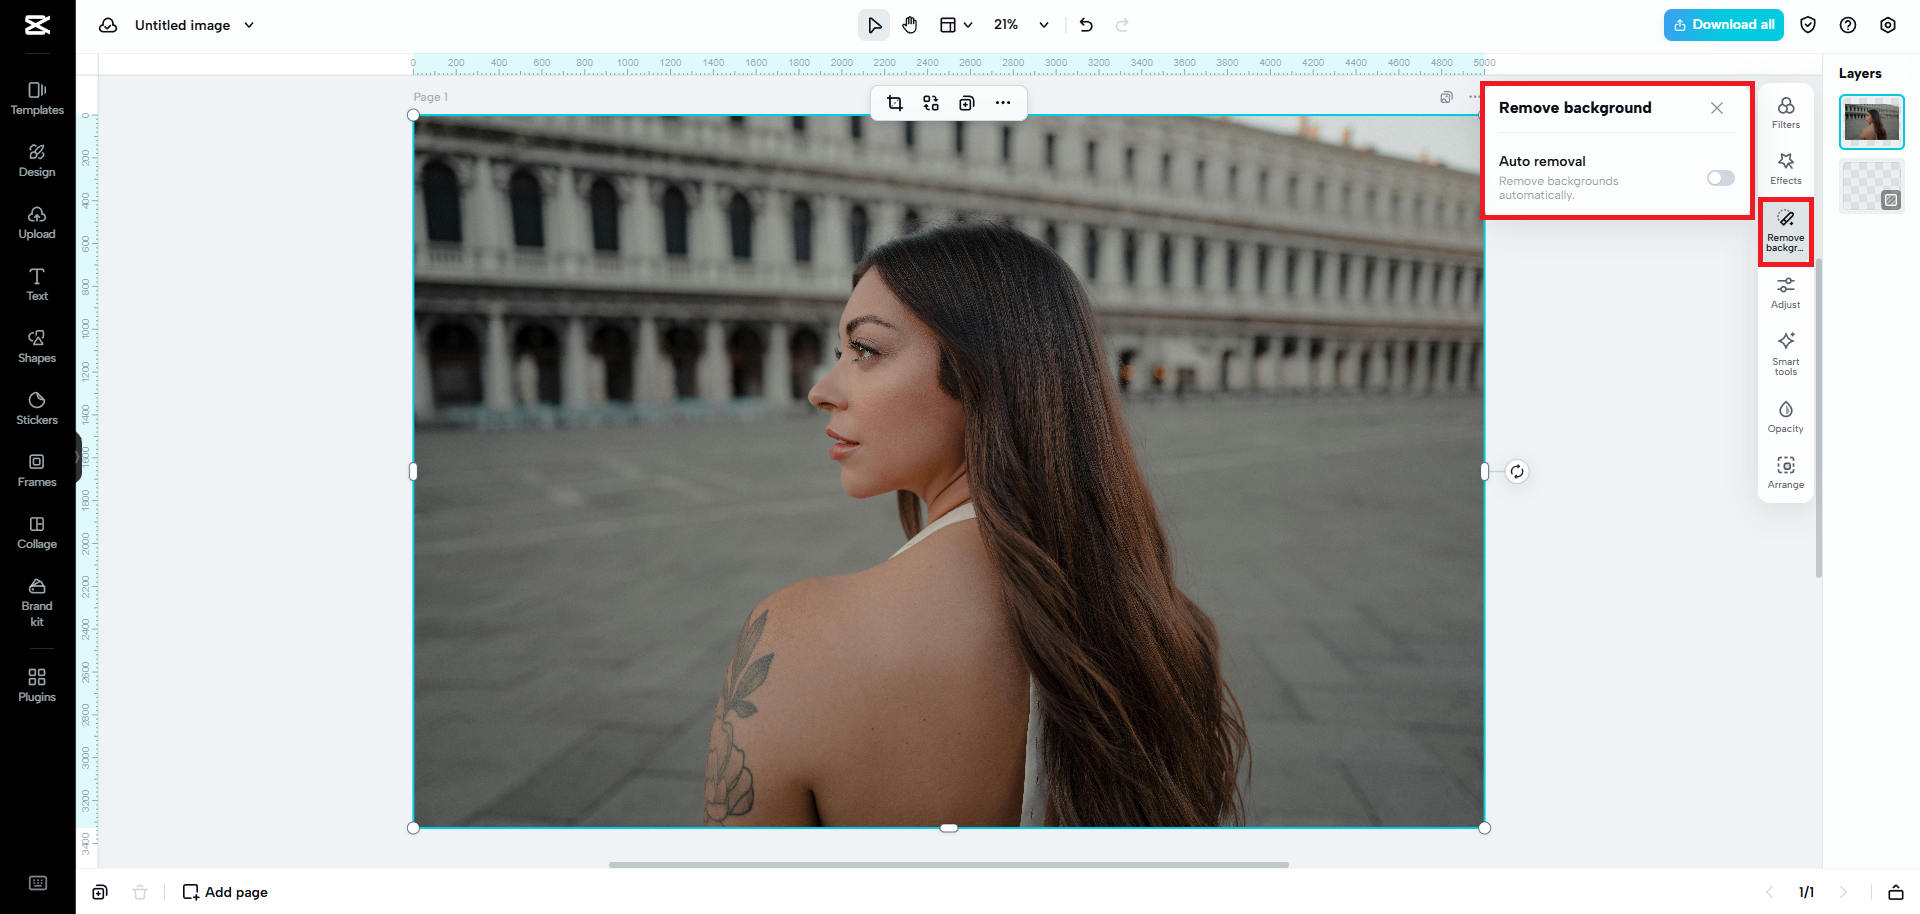Open the Effects panel
The image size is (1920, 914).
pyautogui.click(x=1785, y=168)
